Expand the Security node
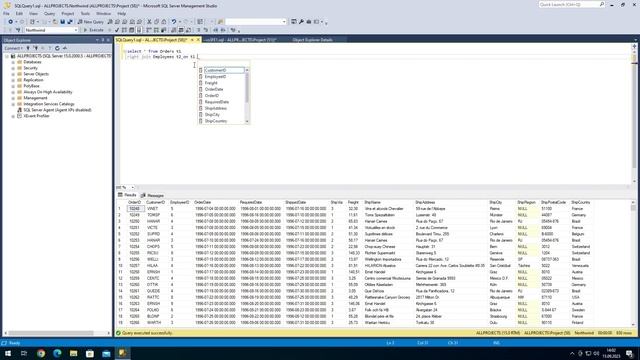 (x=13, y=68)
